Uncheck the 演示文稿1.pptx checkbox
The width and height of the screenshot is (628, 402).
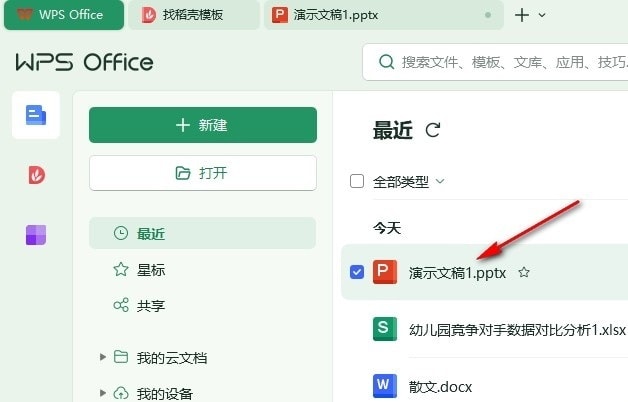point(357,272)
